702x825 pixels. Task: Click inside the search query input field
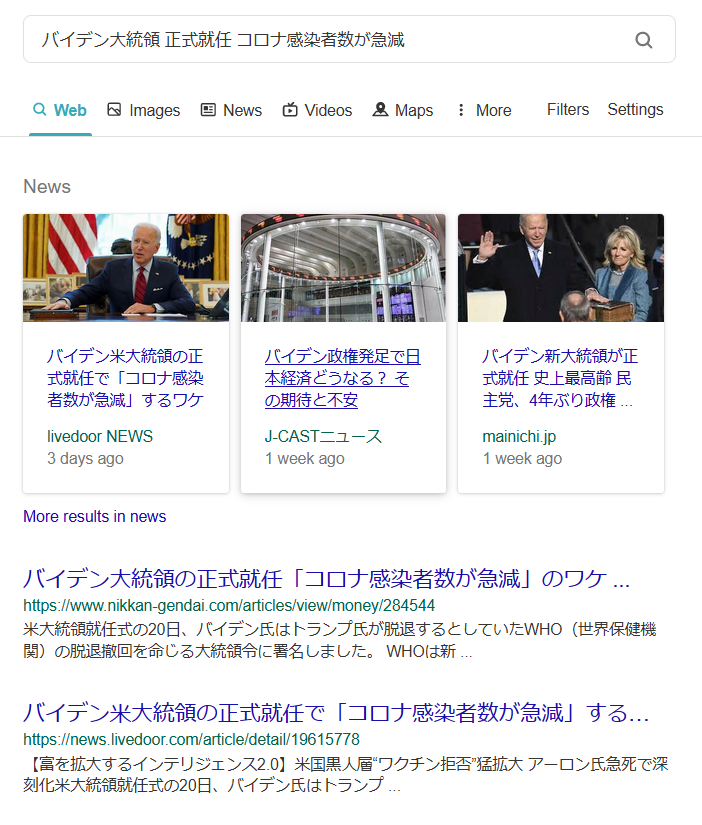coord(320,40)
